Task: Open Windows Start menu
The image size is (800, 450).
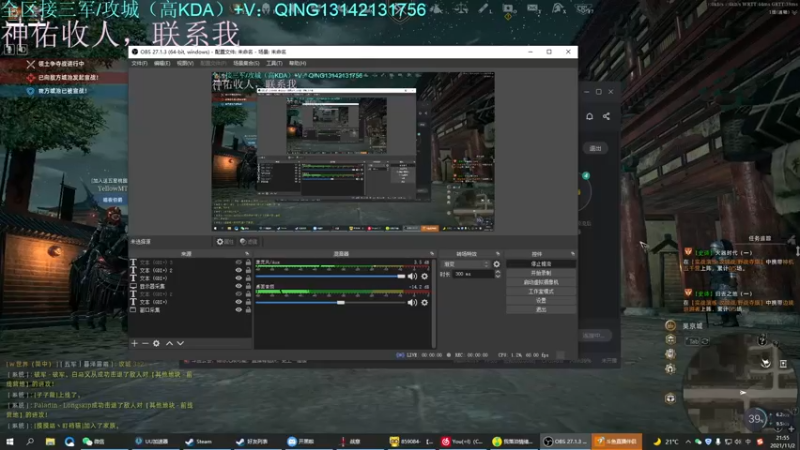Action: (10, 441)
